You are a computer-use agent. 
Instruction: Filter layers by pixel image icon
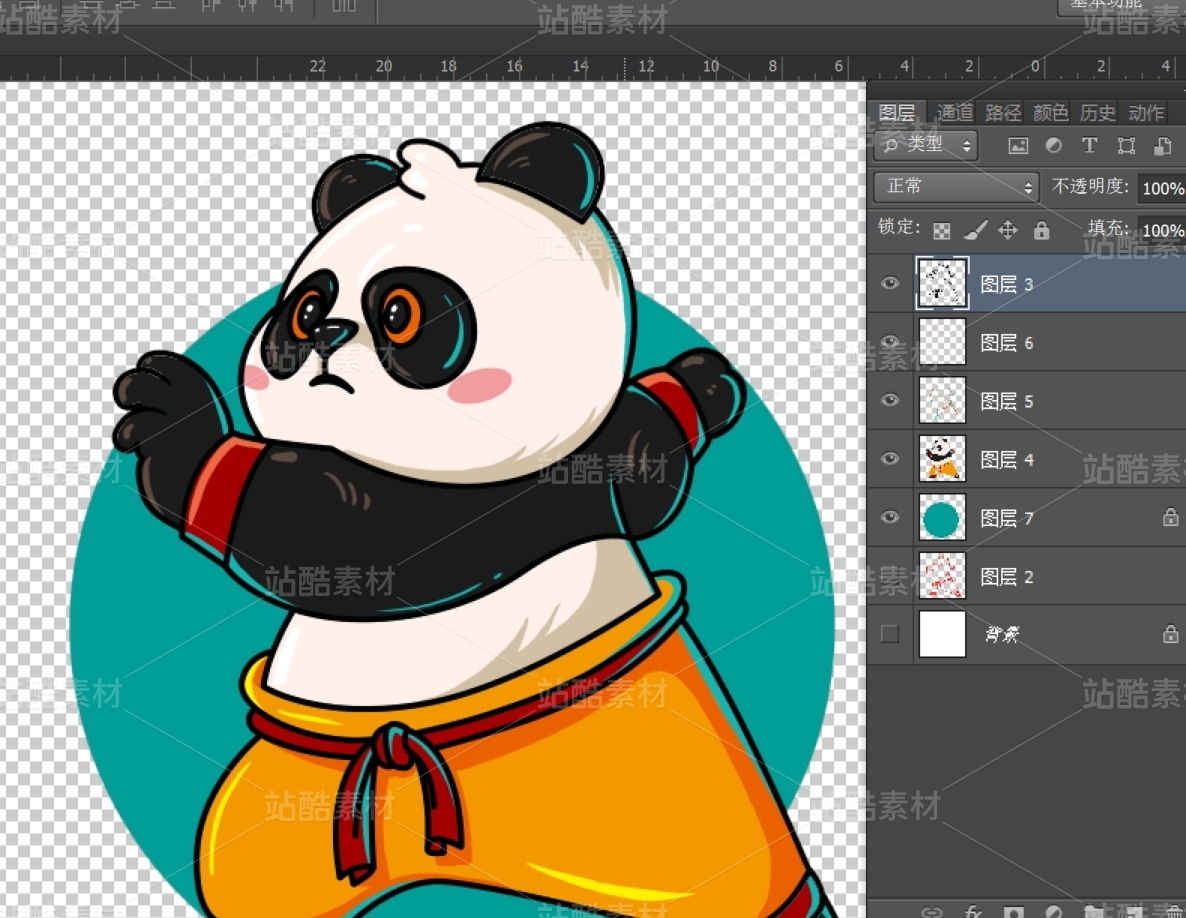1018,146
